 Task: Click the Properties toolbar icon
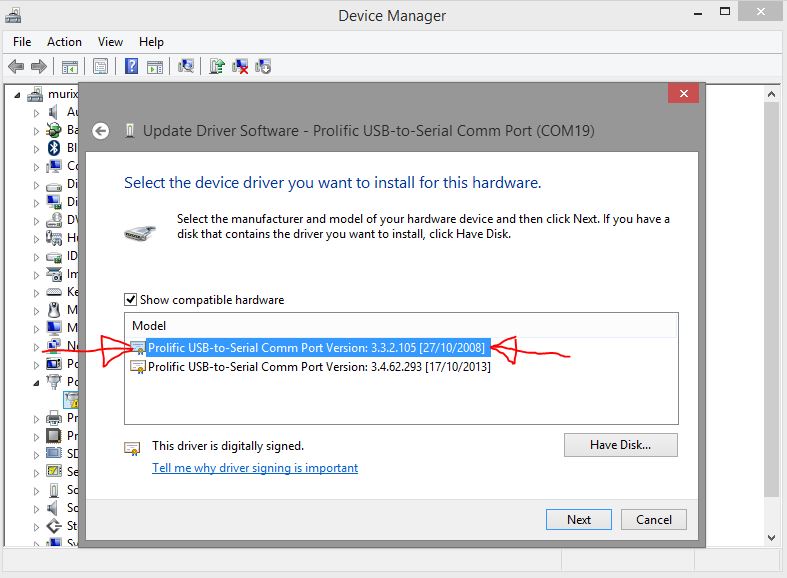click(100, 67)
